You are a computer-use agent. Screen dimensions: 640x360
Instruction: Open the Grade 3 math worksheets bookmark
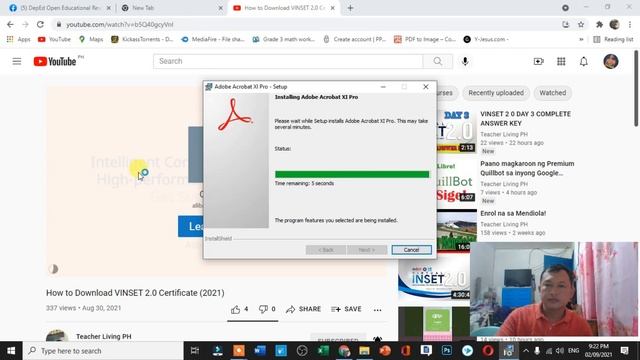coord(284,39)
